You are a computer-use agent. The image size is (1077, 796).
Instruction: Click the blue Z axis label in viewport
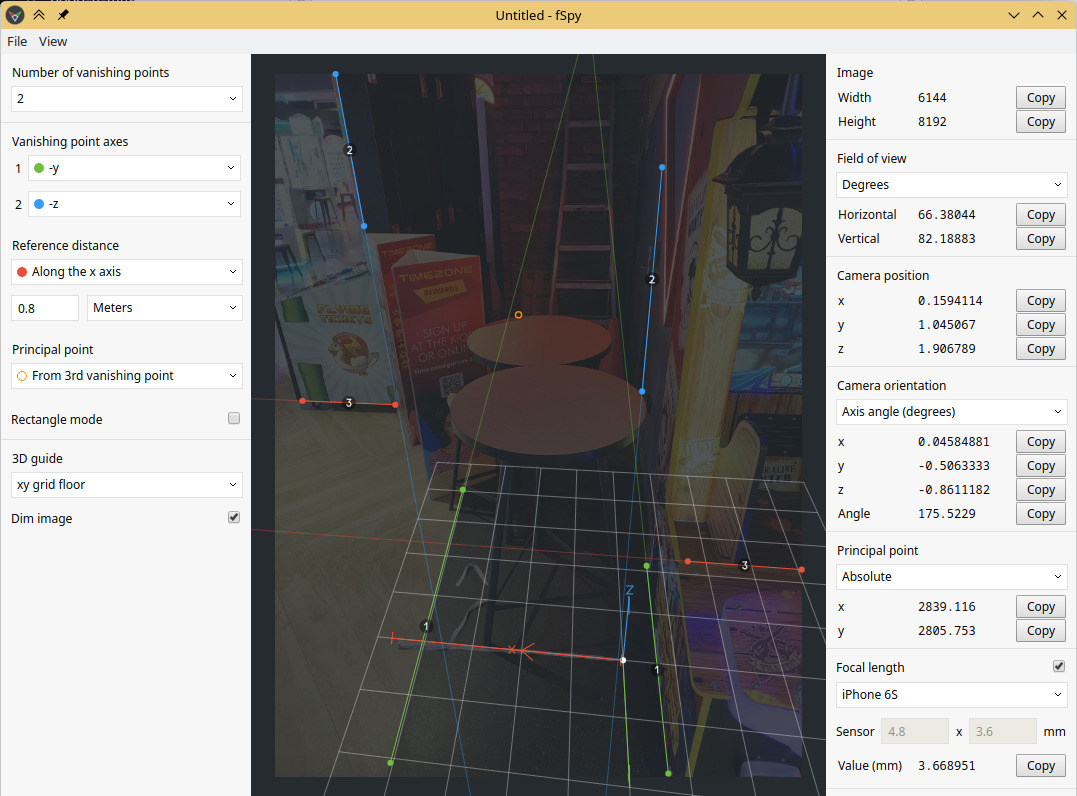(630, 590)
